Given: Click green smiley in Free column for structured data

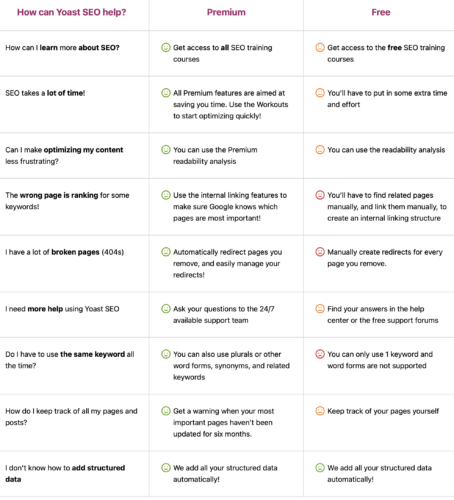Looking at the screenshot, I should (320, 467).
